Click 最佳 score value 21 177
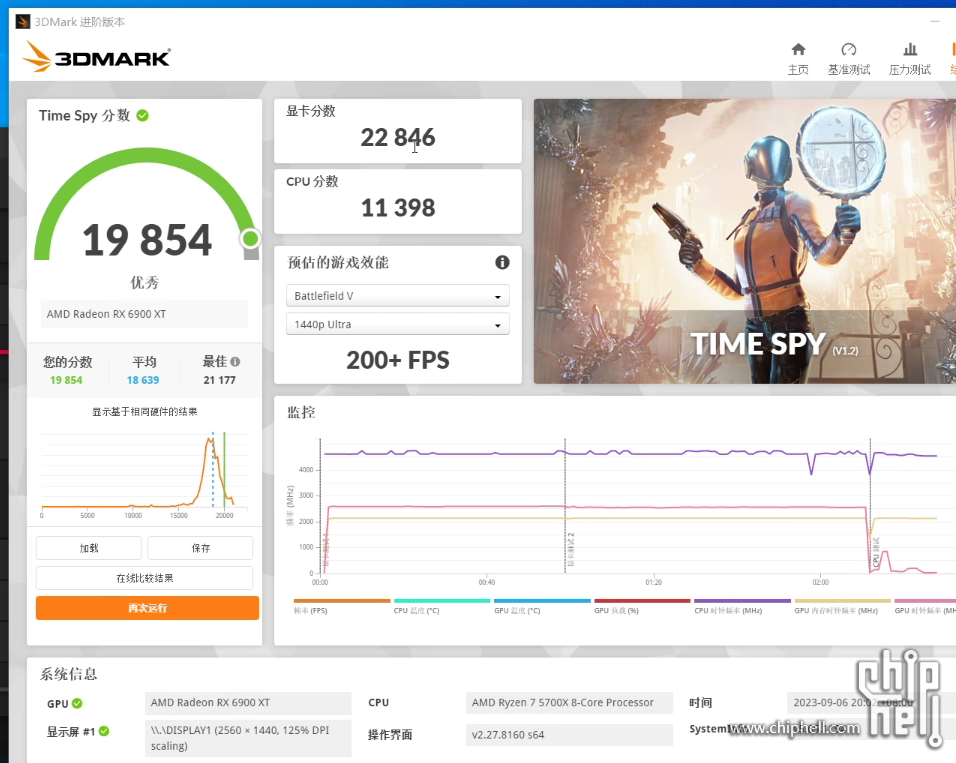 219,380
